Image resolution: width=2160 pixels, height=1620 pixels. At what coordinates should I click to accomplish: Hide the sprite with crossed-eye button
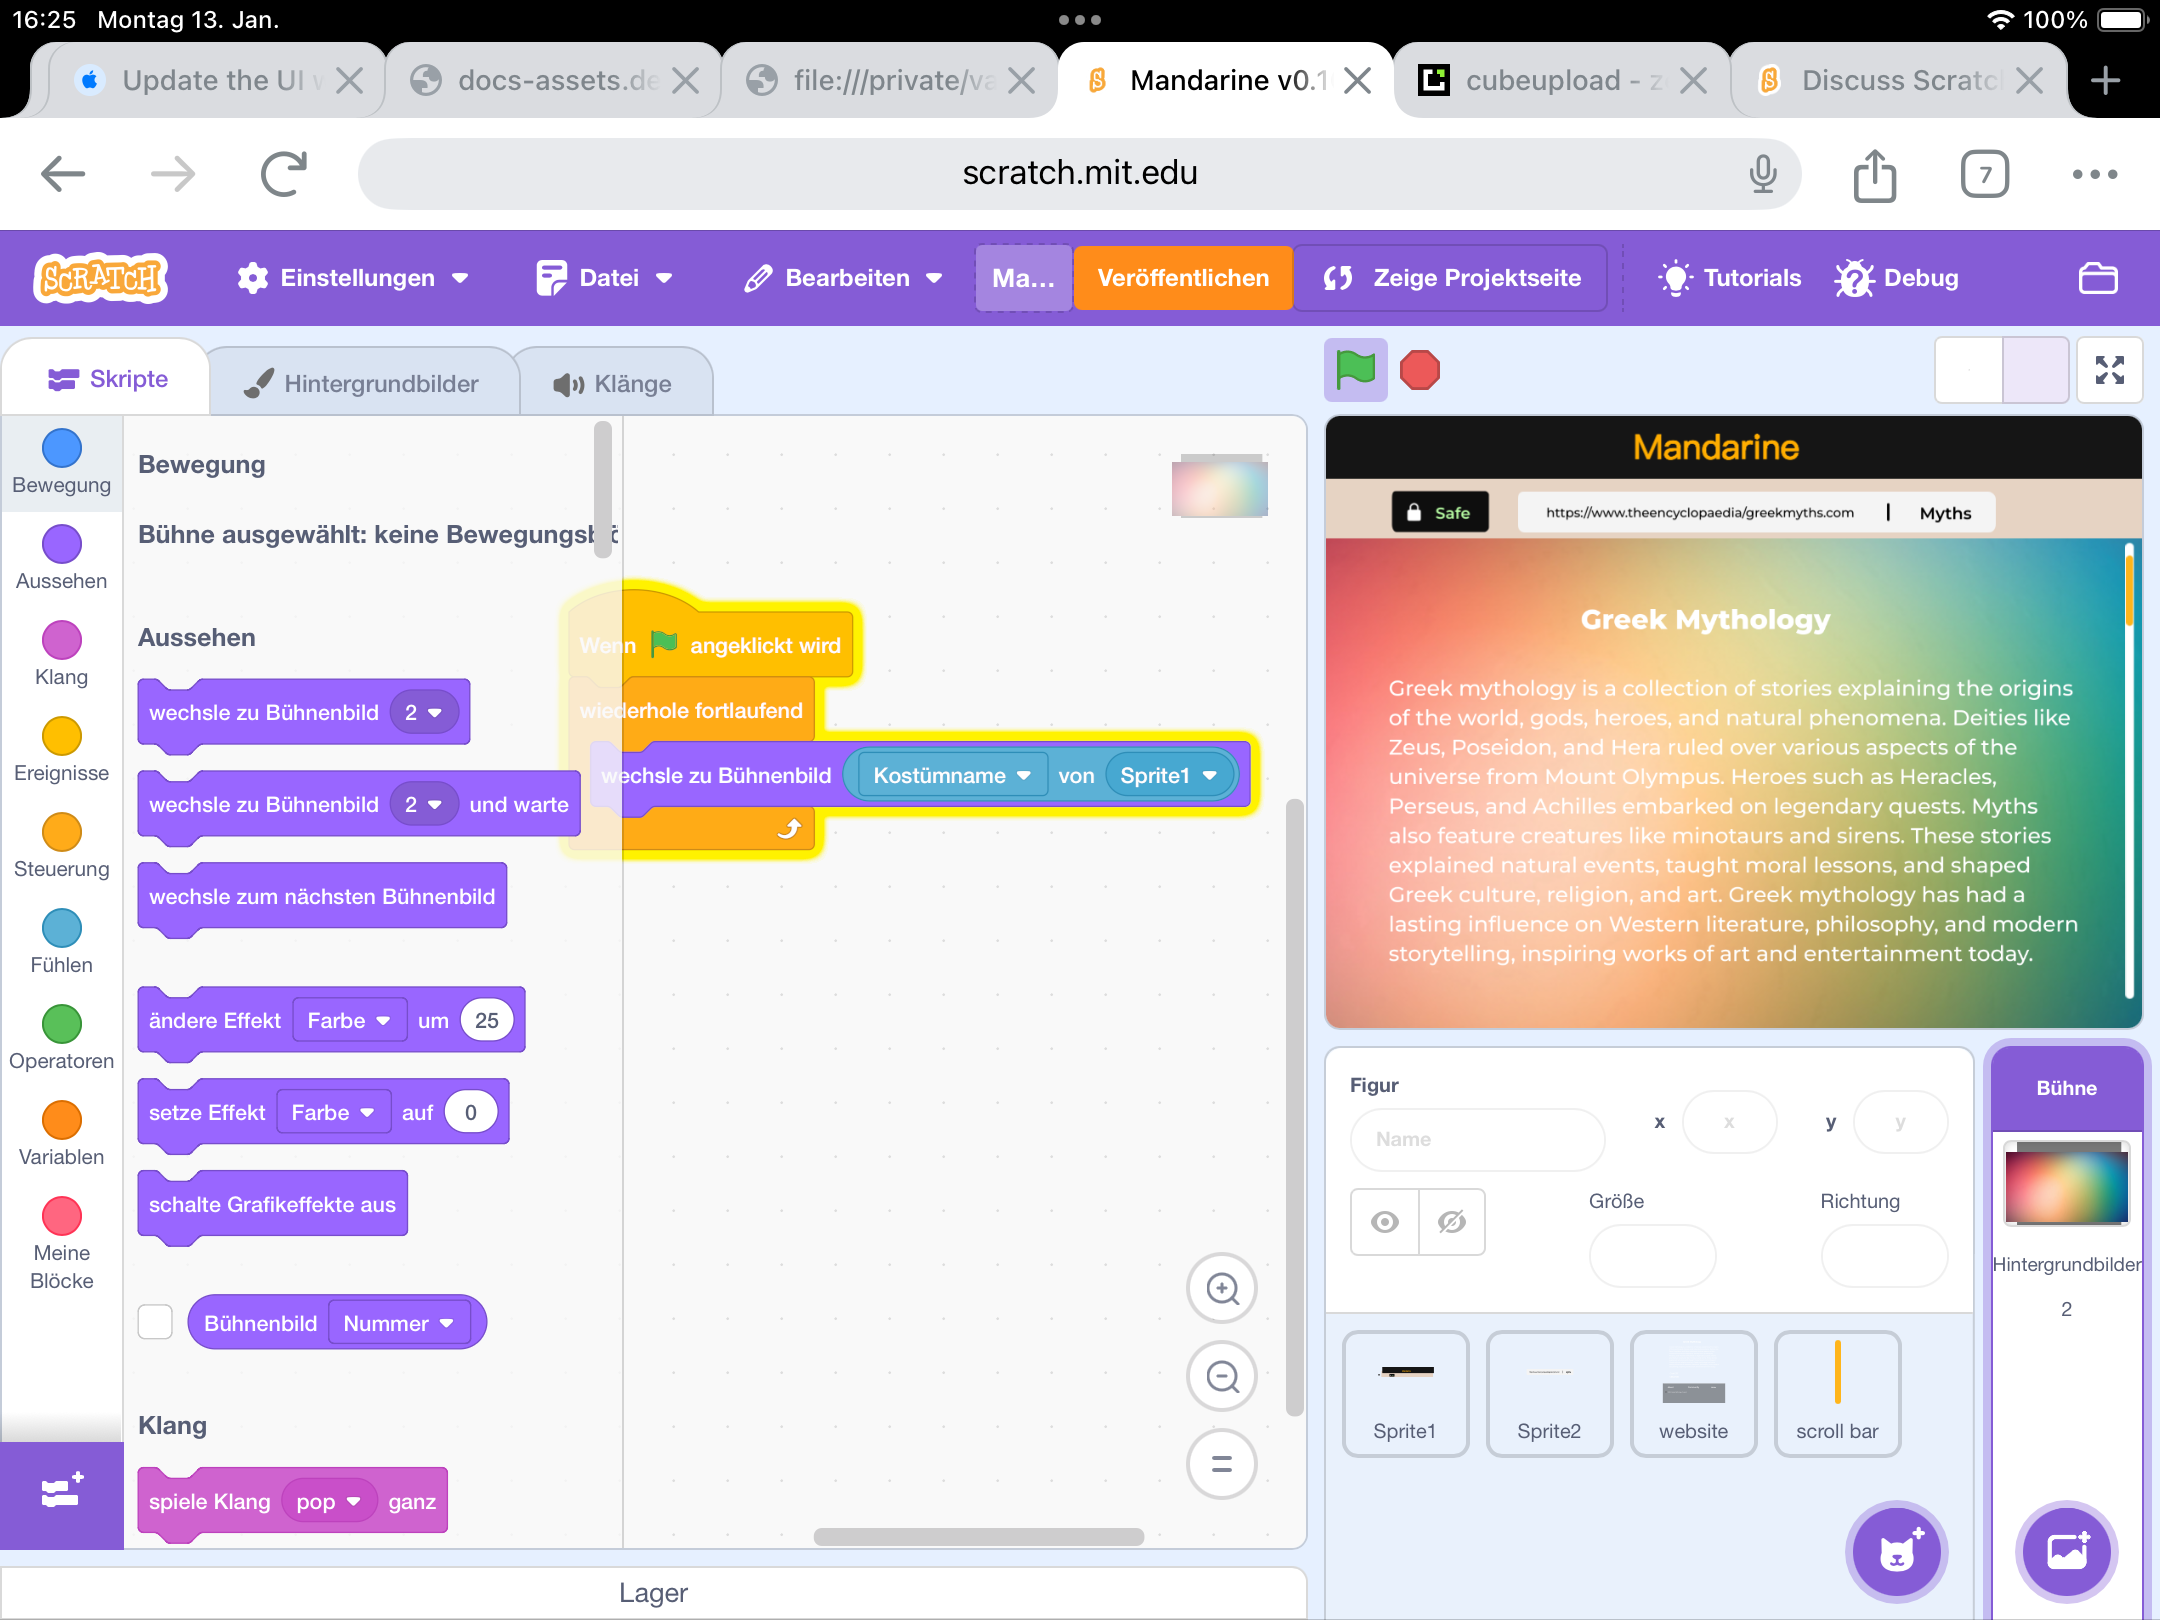point(1451,1222)
